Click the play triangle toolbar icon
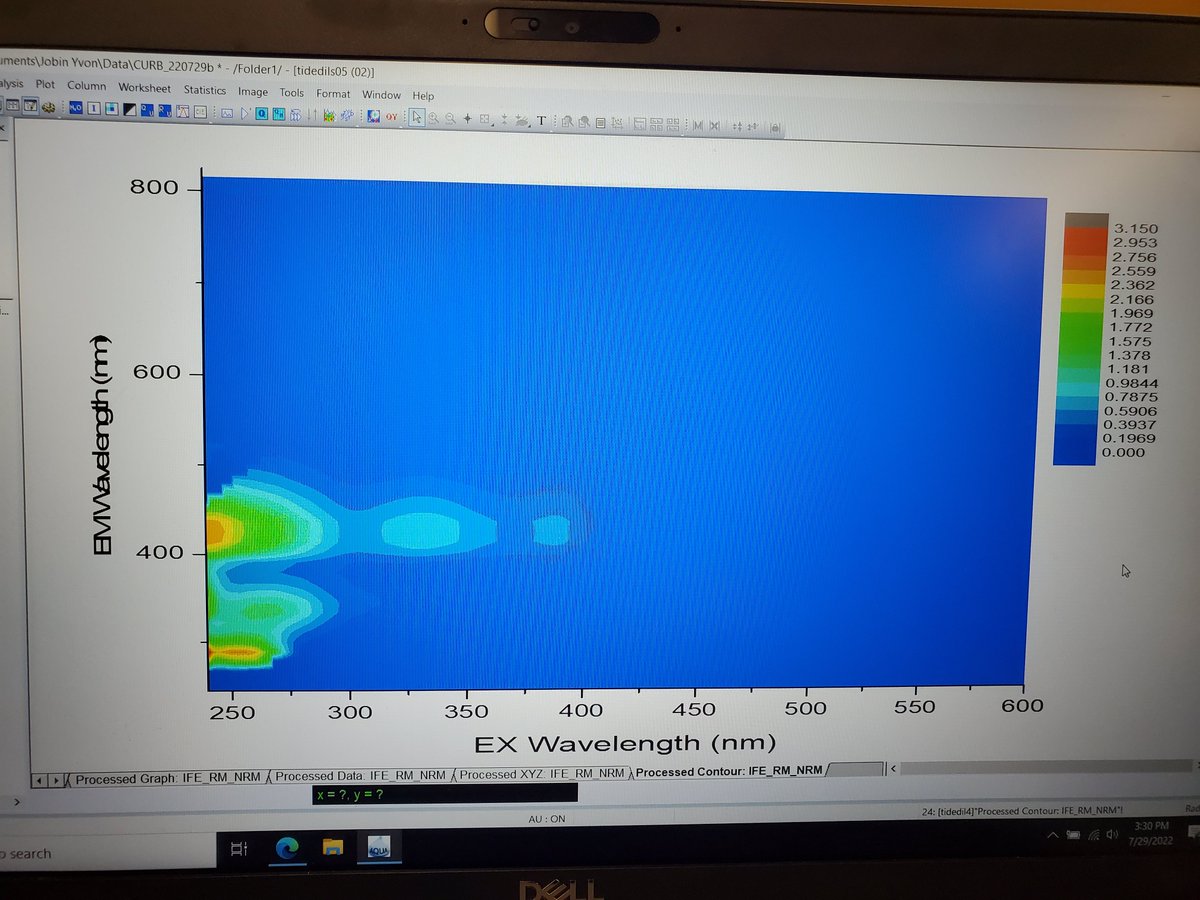The image size is (1200, 900). pyautogui.click(x=246, y=113)
